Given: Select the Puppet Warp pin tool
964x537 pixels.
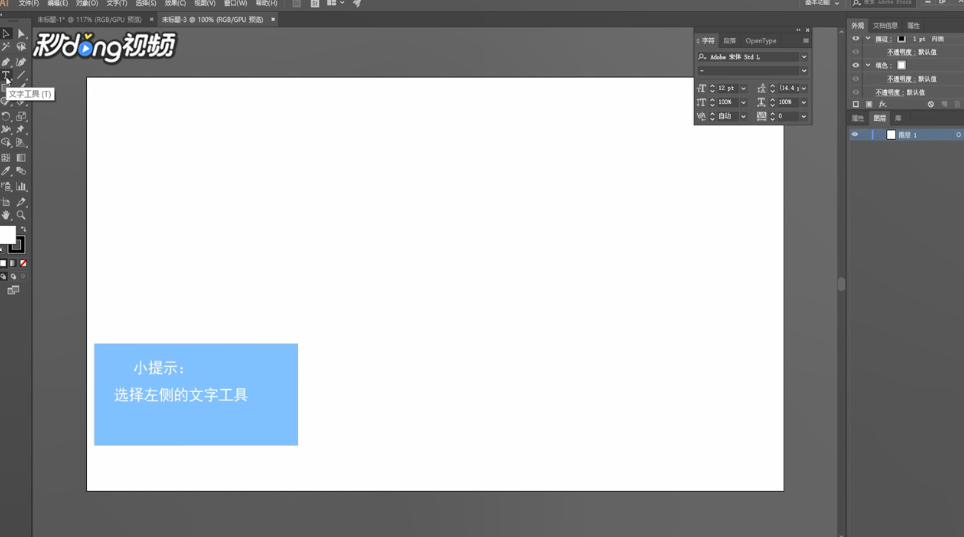Looking at the screenshot, I should 21,129.
